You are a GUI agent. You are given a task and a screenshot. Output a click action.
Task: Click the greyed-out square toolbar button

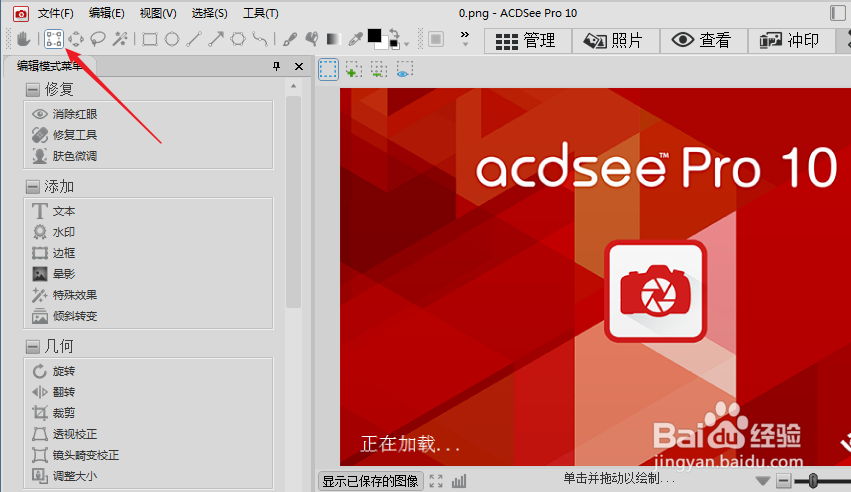pos(435,39)
